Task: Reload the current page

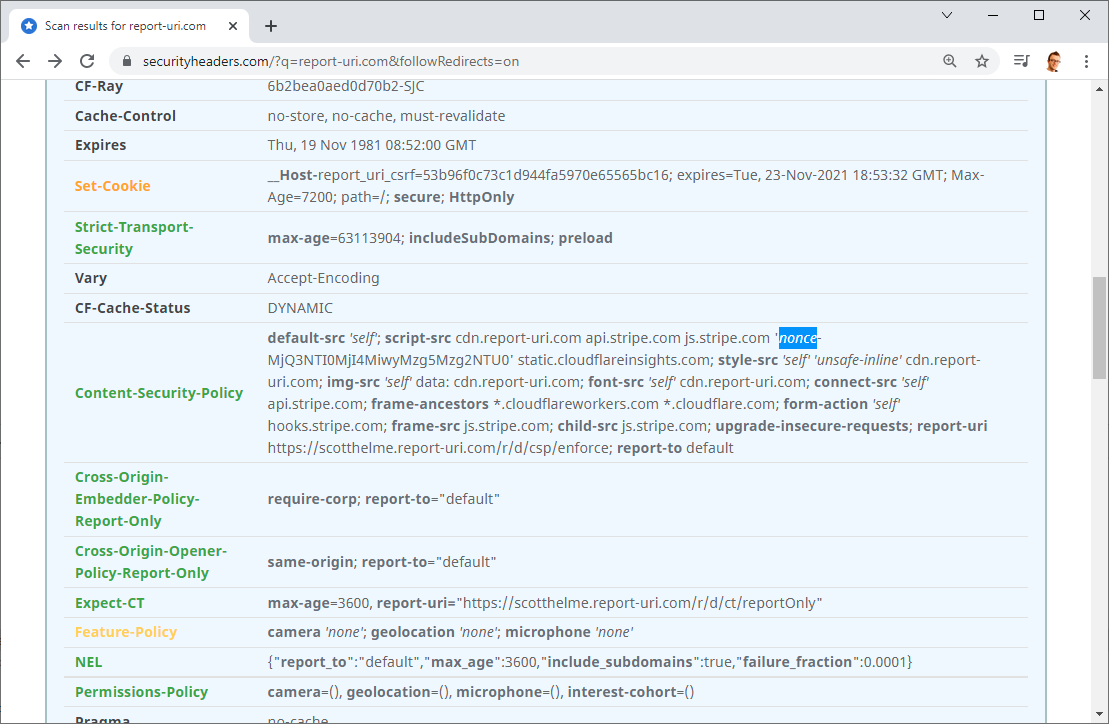Action: click(x=87, y=62)
